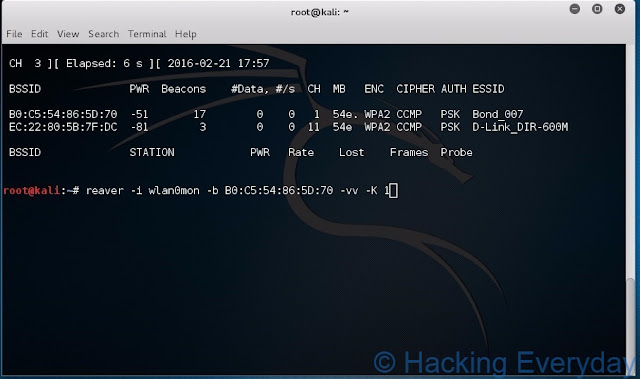Click the BSSID B0:C5:54:86:5D:70 in table

[x=63, y=114]
